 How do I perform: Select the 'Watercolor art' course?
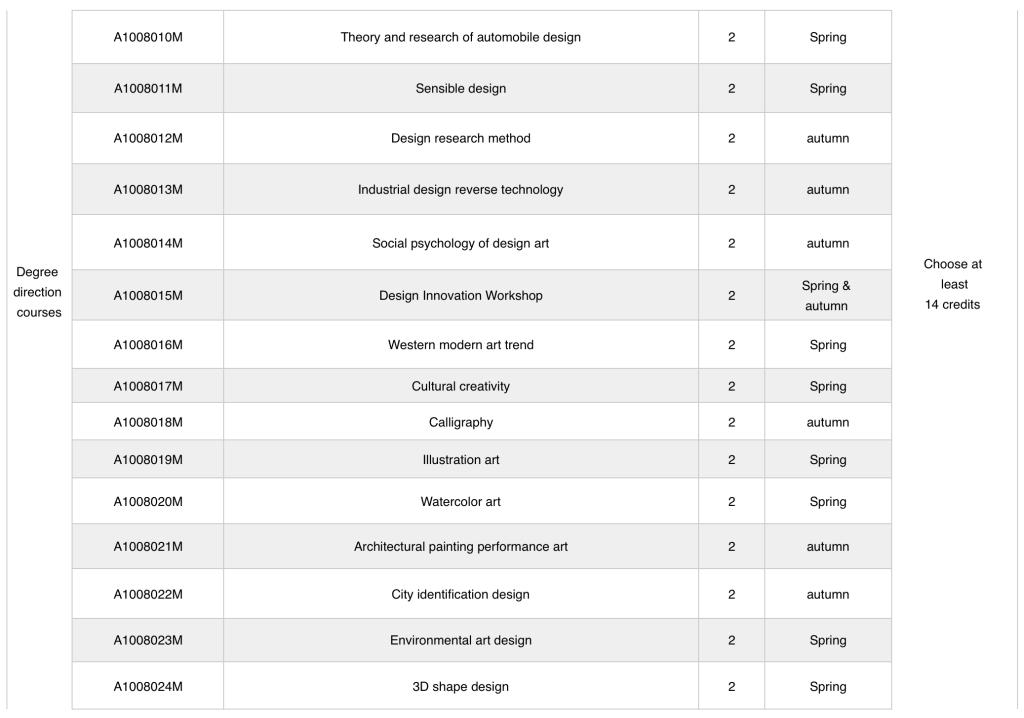(x=460, y=501)
